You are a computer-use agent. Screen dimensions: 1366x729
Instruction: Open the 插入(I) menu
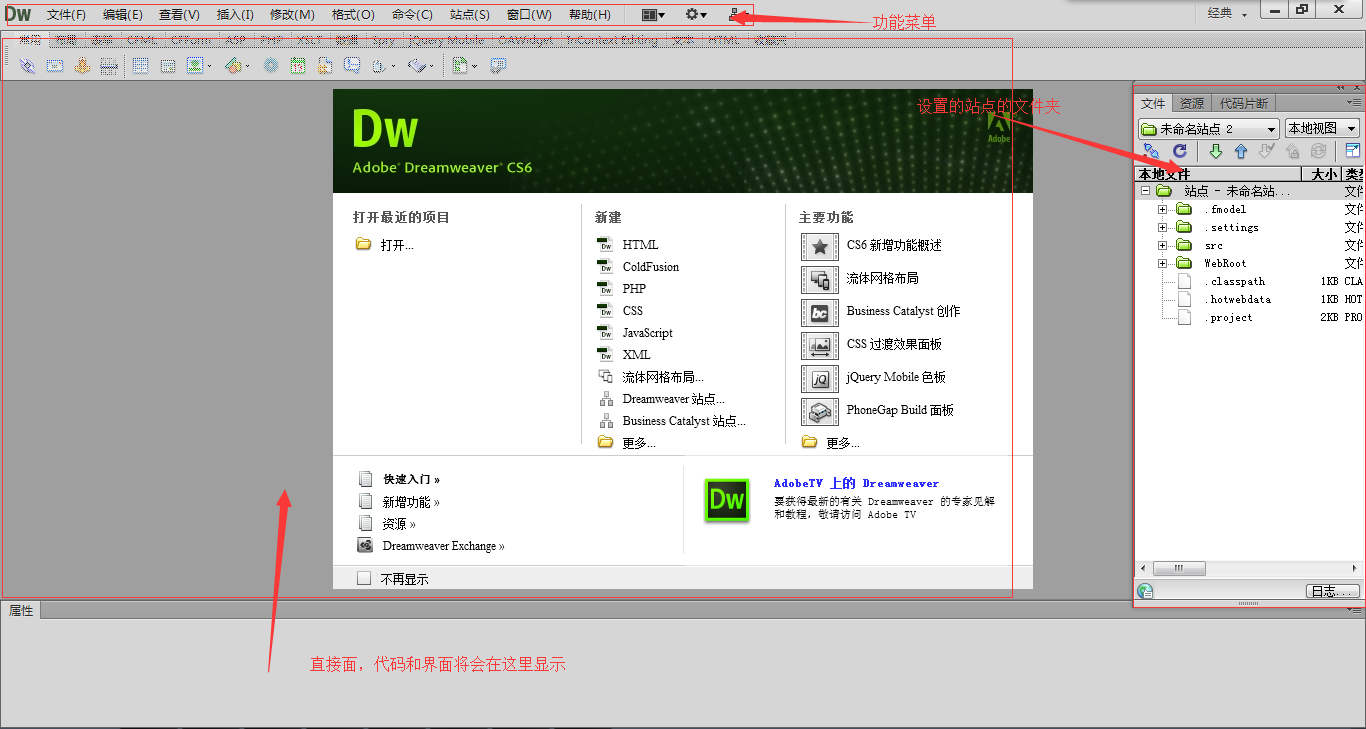click(x=235, y=15)
